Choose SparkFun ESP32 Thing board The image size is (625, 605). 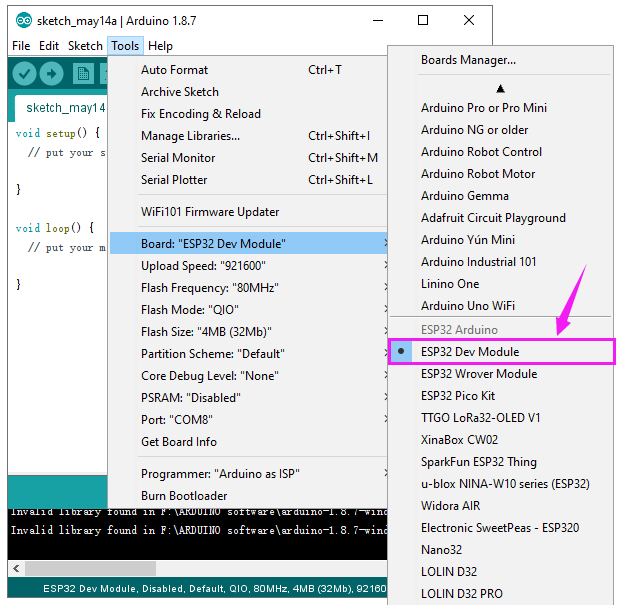pyautogui.click(x=501, y=462)
